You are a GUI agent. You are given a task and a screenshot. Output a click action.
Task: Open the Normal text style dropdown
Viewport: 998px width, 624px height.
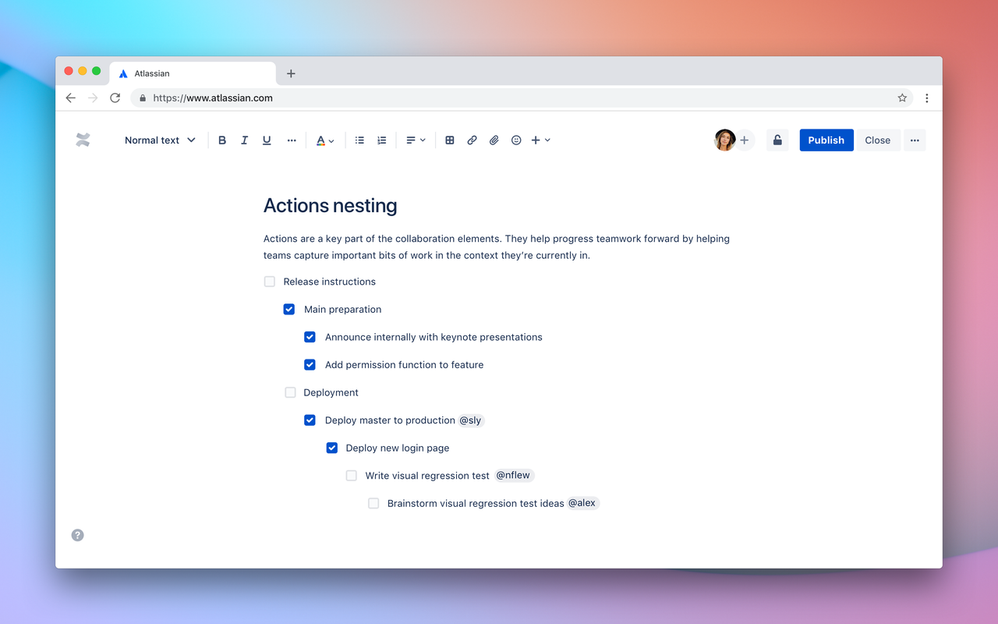tap(160, 140)
